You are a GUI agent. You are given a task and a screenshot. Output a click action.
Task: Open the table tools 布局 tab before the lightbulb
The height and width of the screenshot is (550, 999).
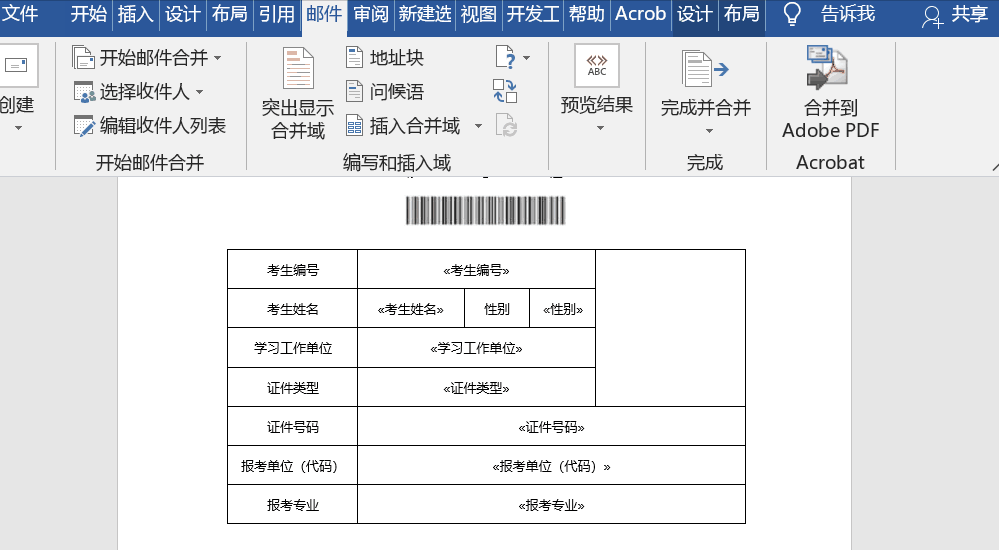[742, 13]
